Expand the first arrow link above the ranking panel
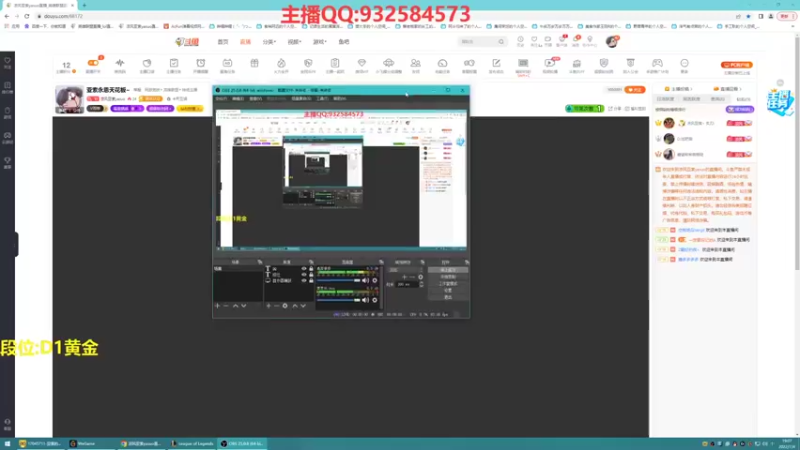 point(679,89)
